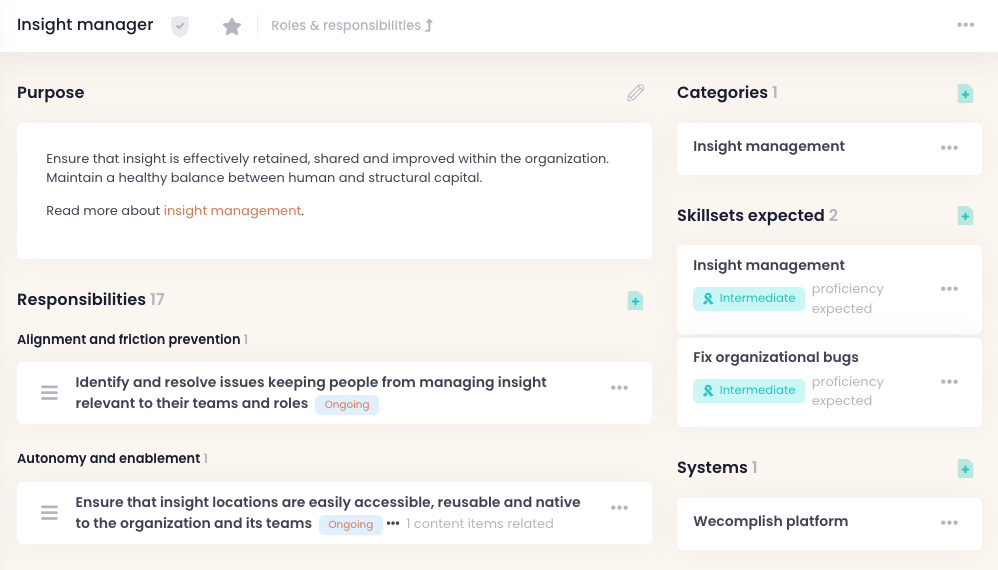Grab drag handle of Identify and resolve issues

click(49, 393)
